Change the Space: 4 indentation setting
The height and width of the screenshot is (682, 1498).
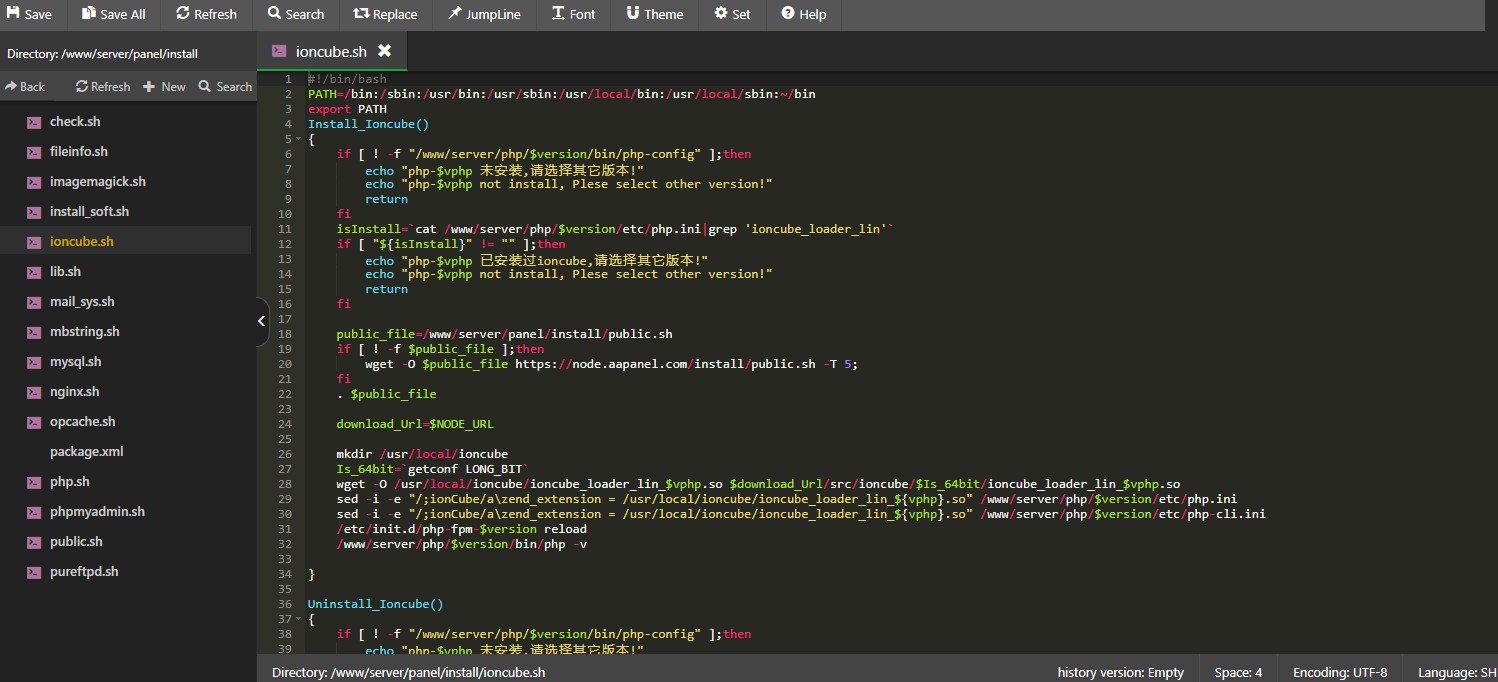1238,672
